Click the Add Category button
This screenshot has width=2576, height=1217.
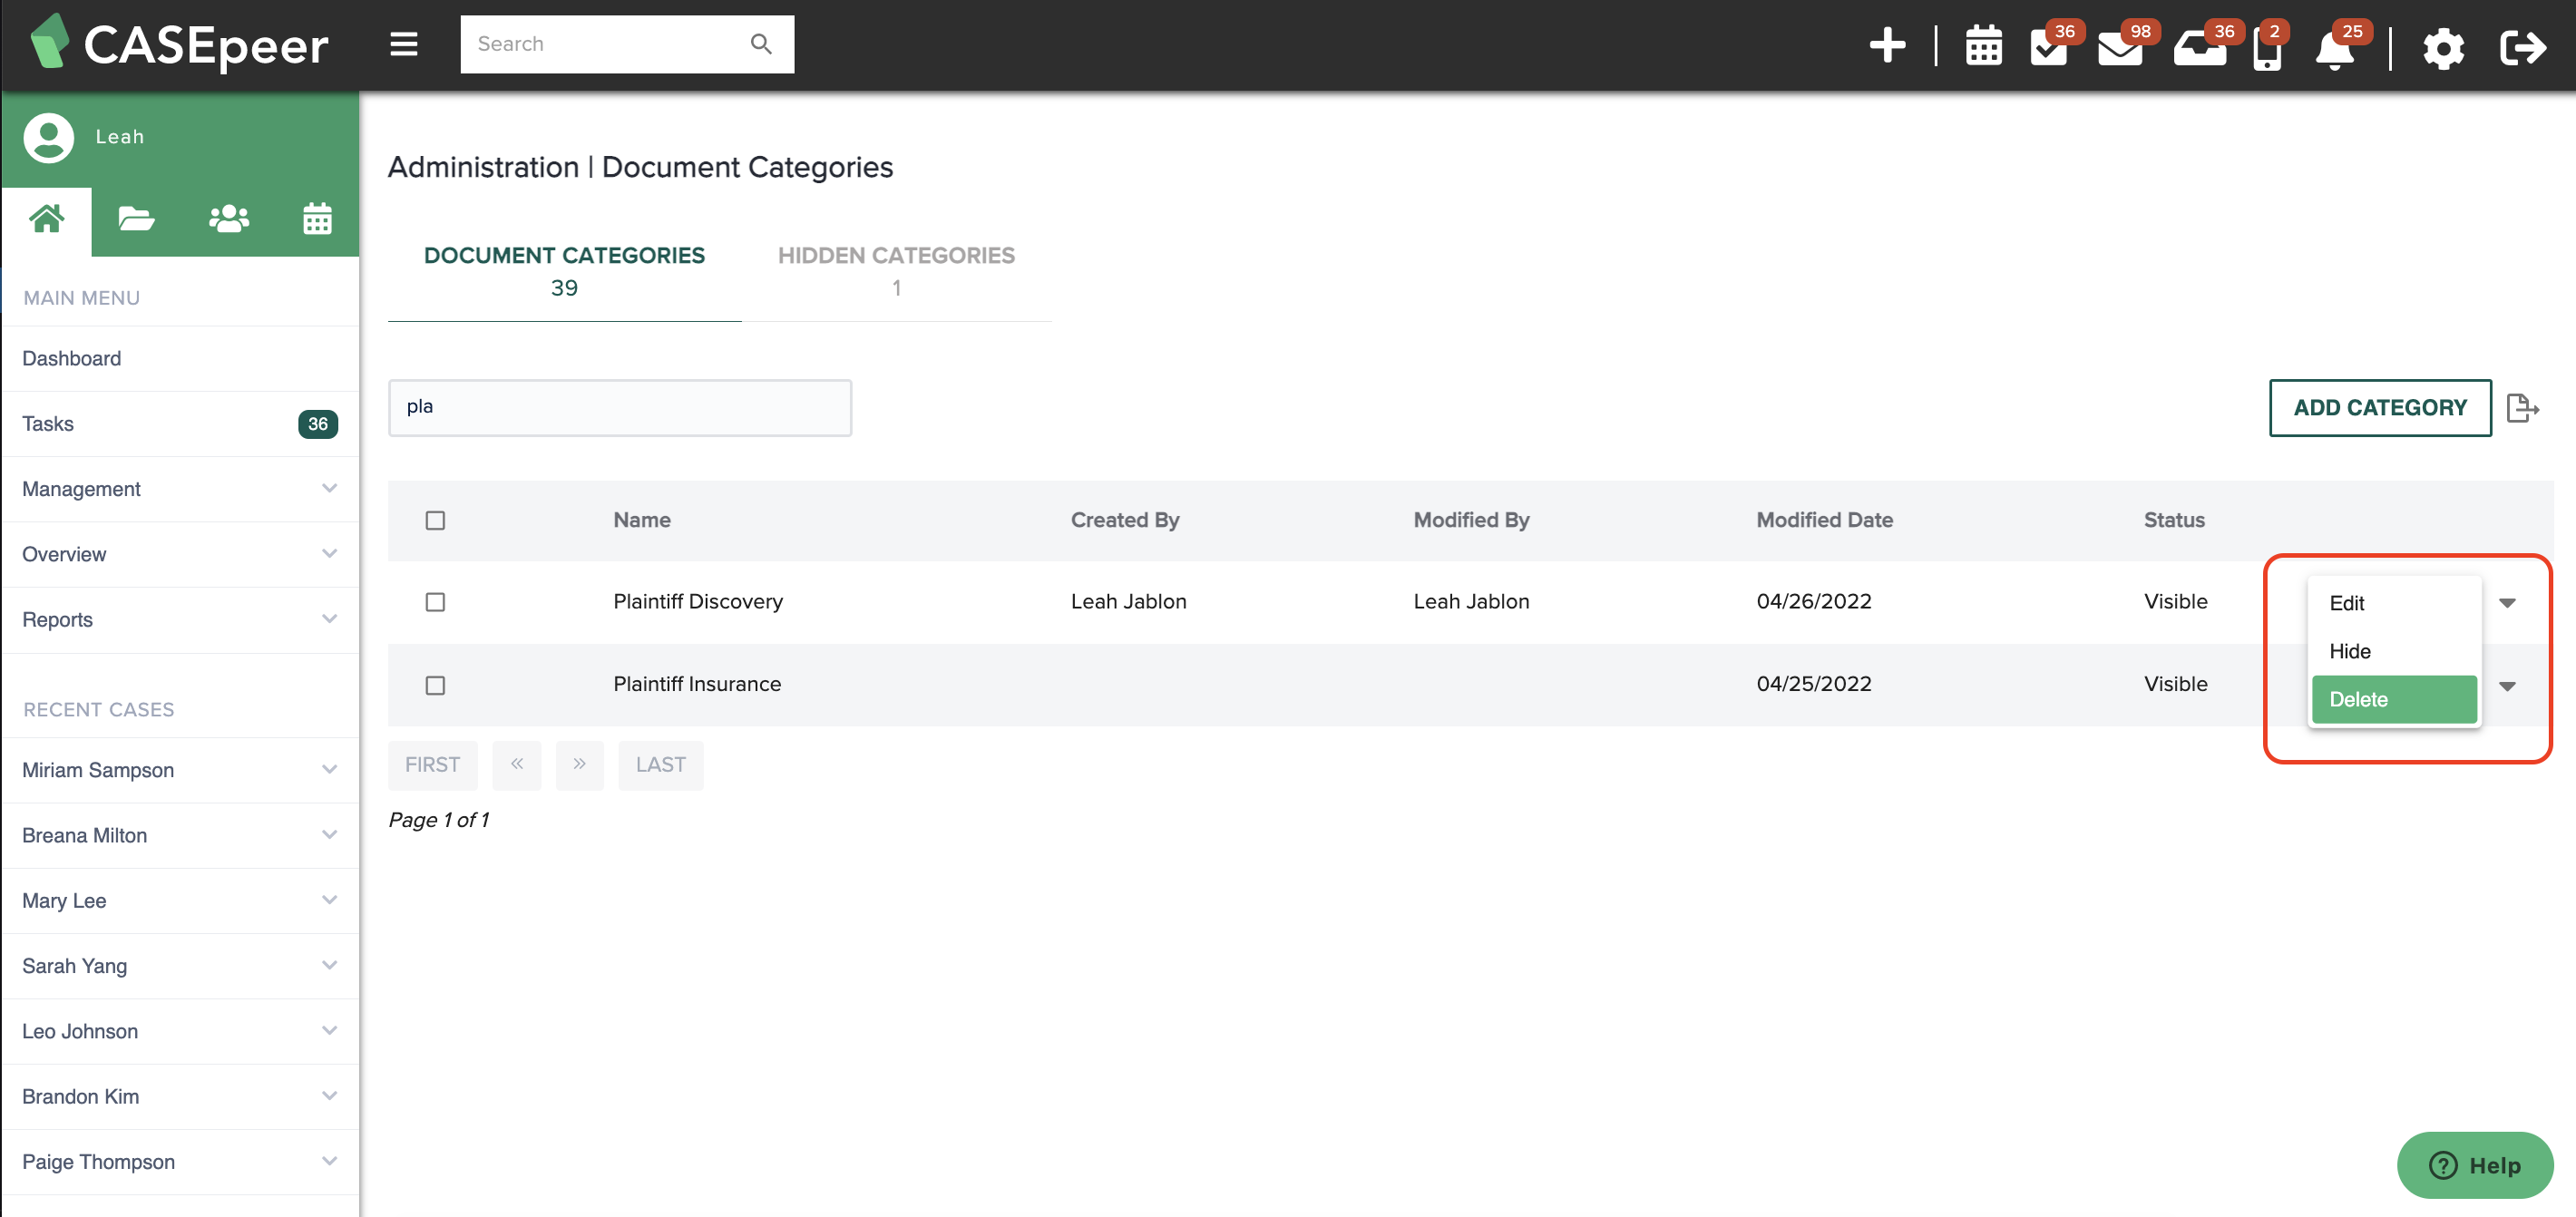point(2379,407)
